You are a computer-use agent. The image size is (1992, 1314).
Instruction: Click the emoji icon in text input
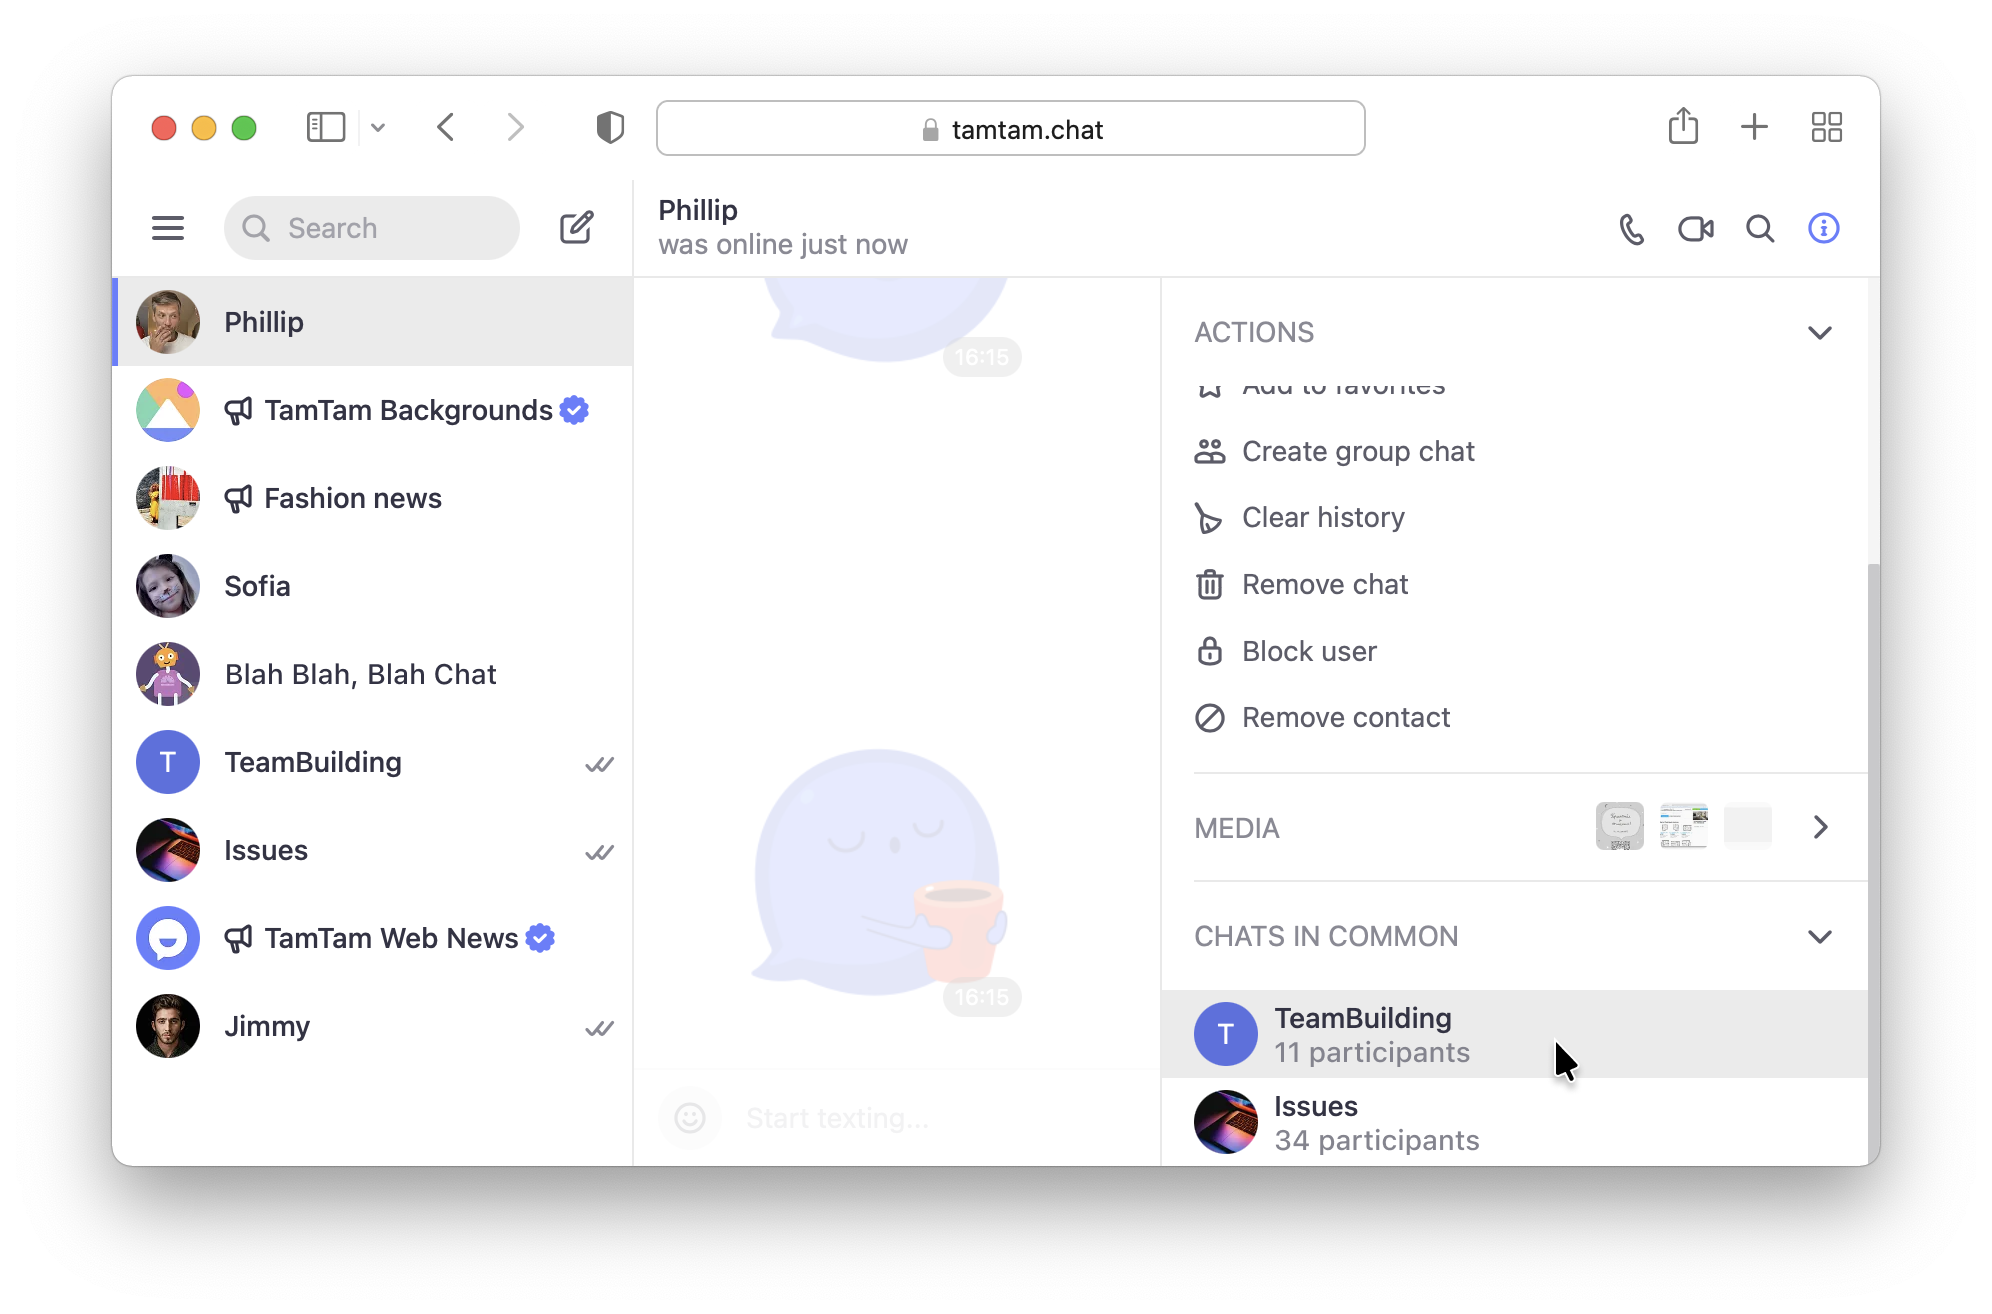[690, 1117]
